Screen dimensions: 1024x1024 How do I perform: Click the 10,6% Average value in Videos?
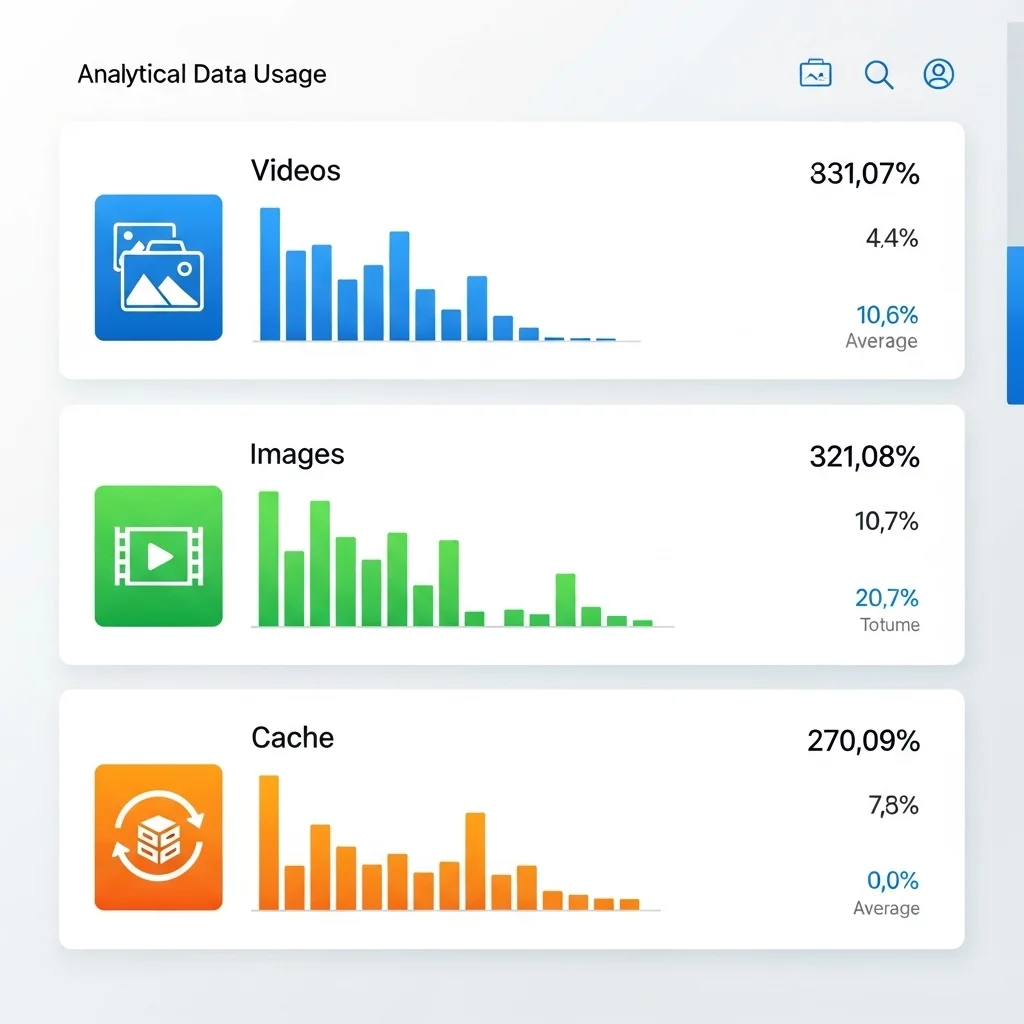886,316
